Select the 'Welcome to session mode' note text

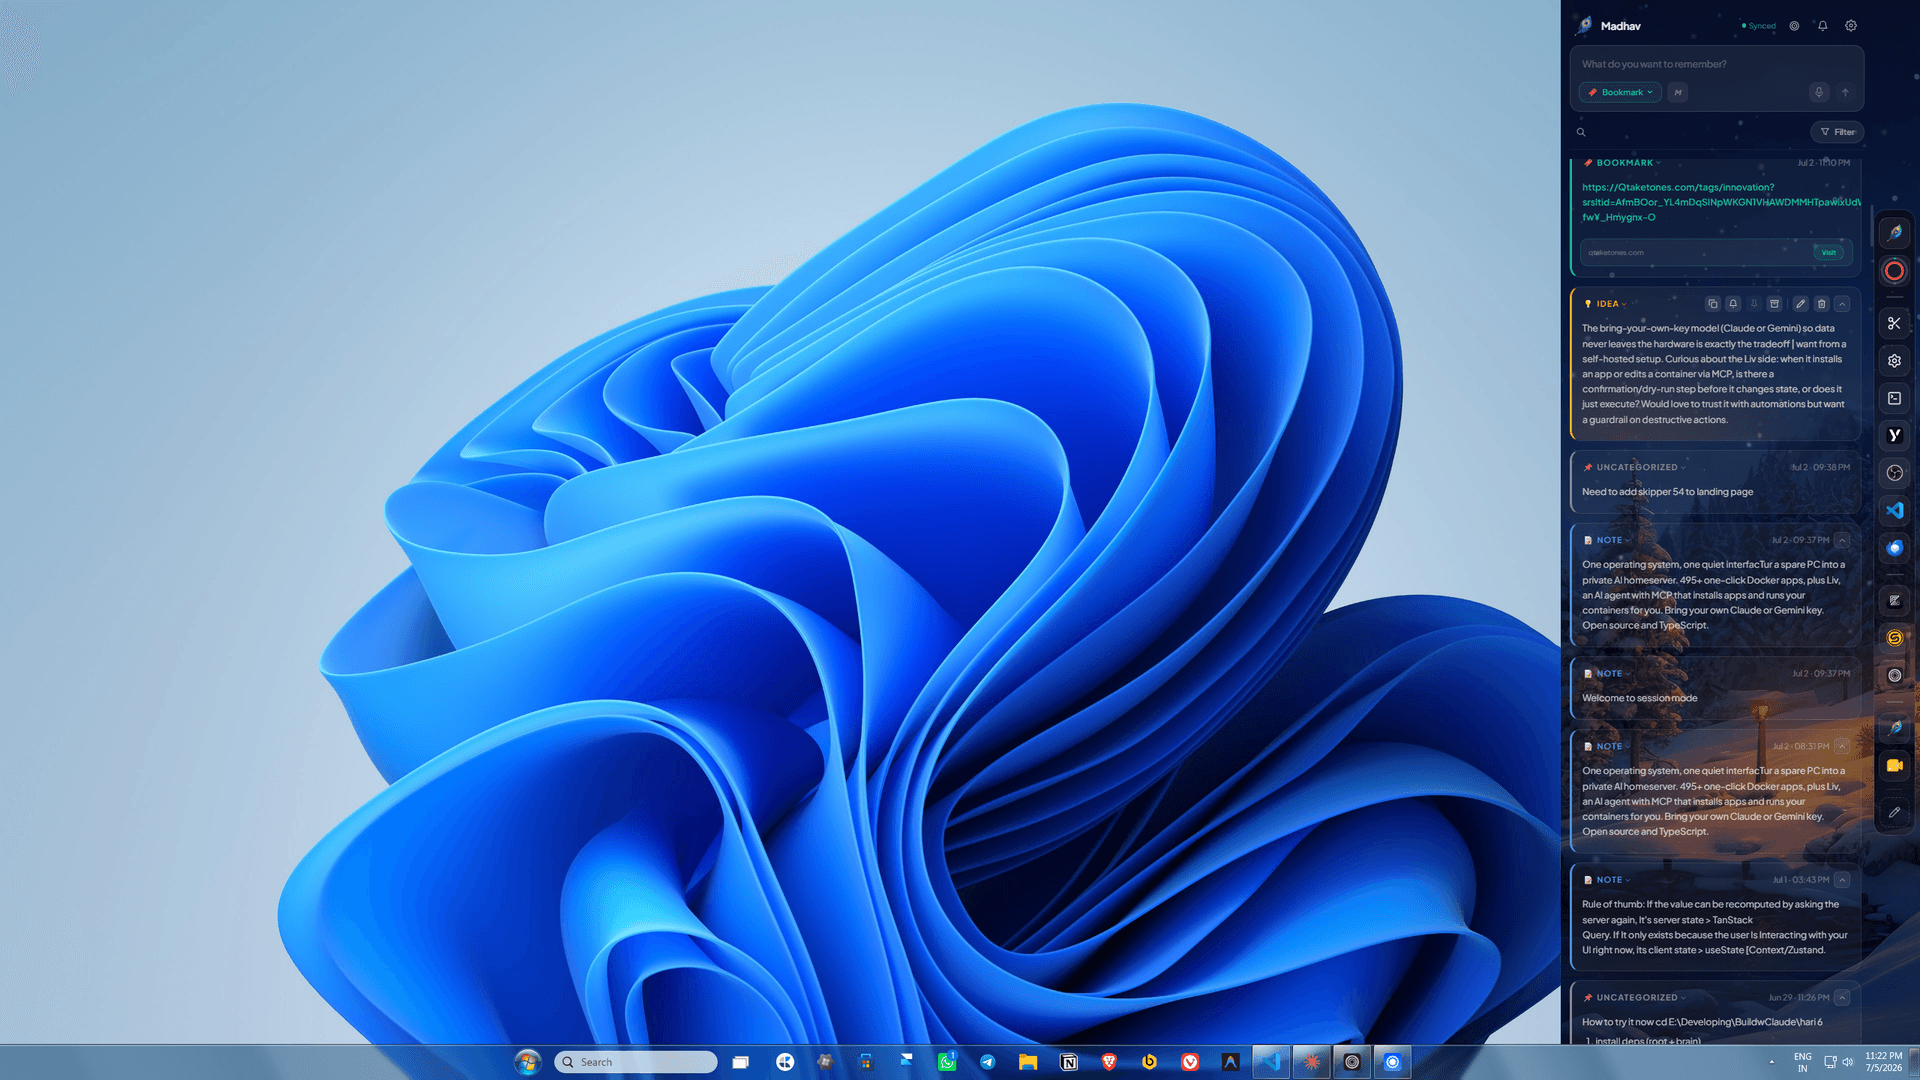pyautogui.click(x=1639, y=698)
